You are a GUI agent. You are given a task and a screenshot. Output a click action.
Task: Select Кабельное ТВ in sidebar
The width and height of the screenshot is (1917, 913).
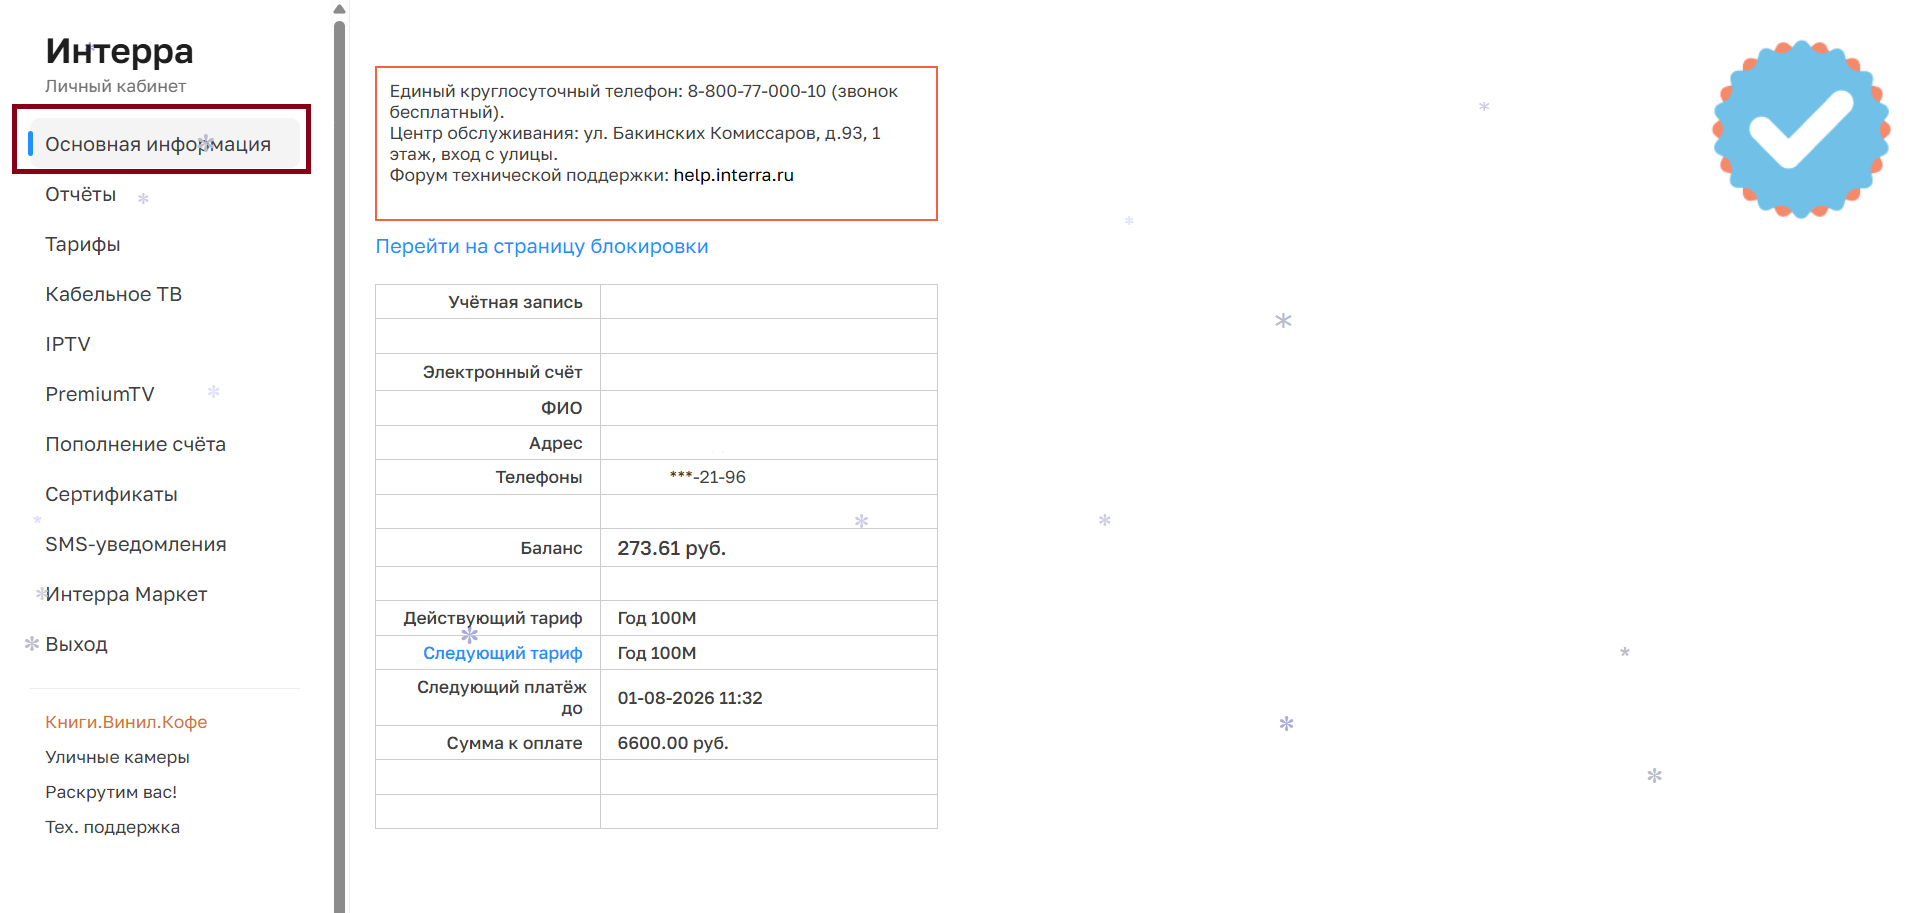pos(113,294)
